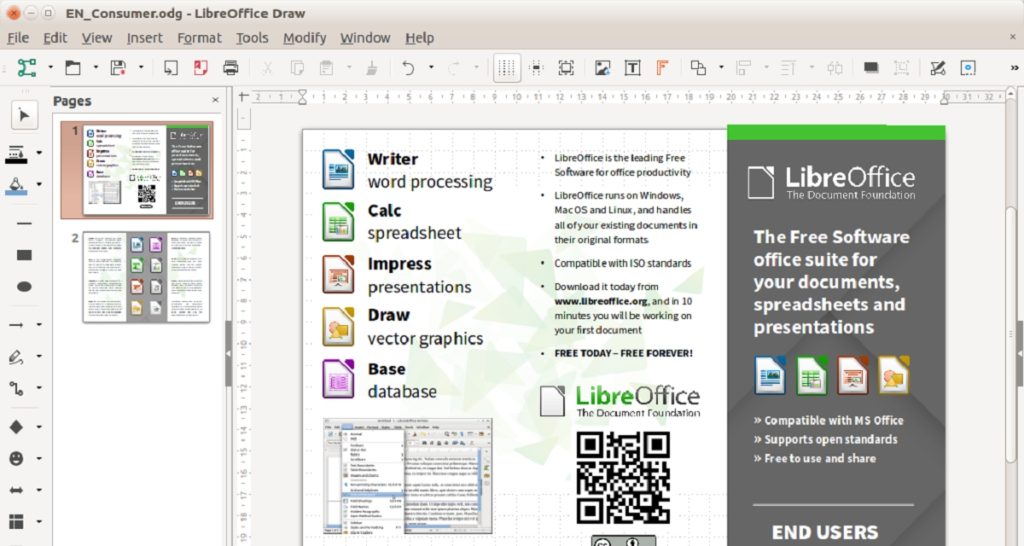Image resolution: width=1024 pixels, height=546 pixels.
Task: Click the Export as PDF icon
Action: pos(200,68)
